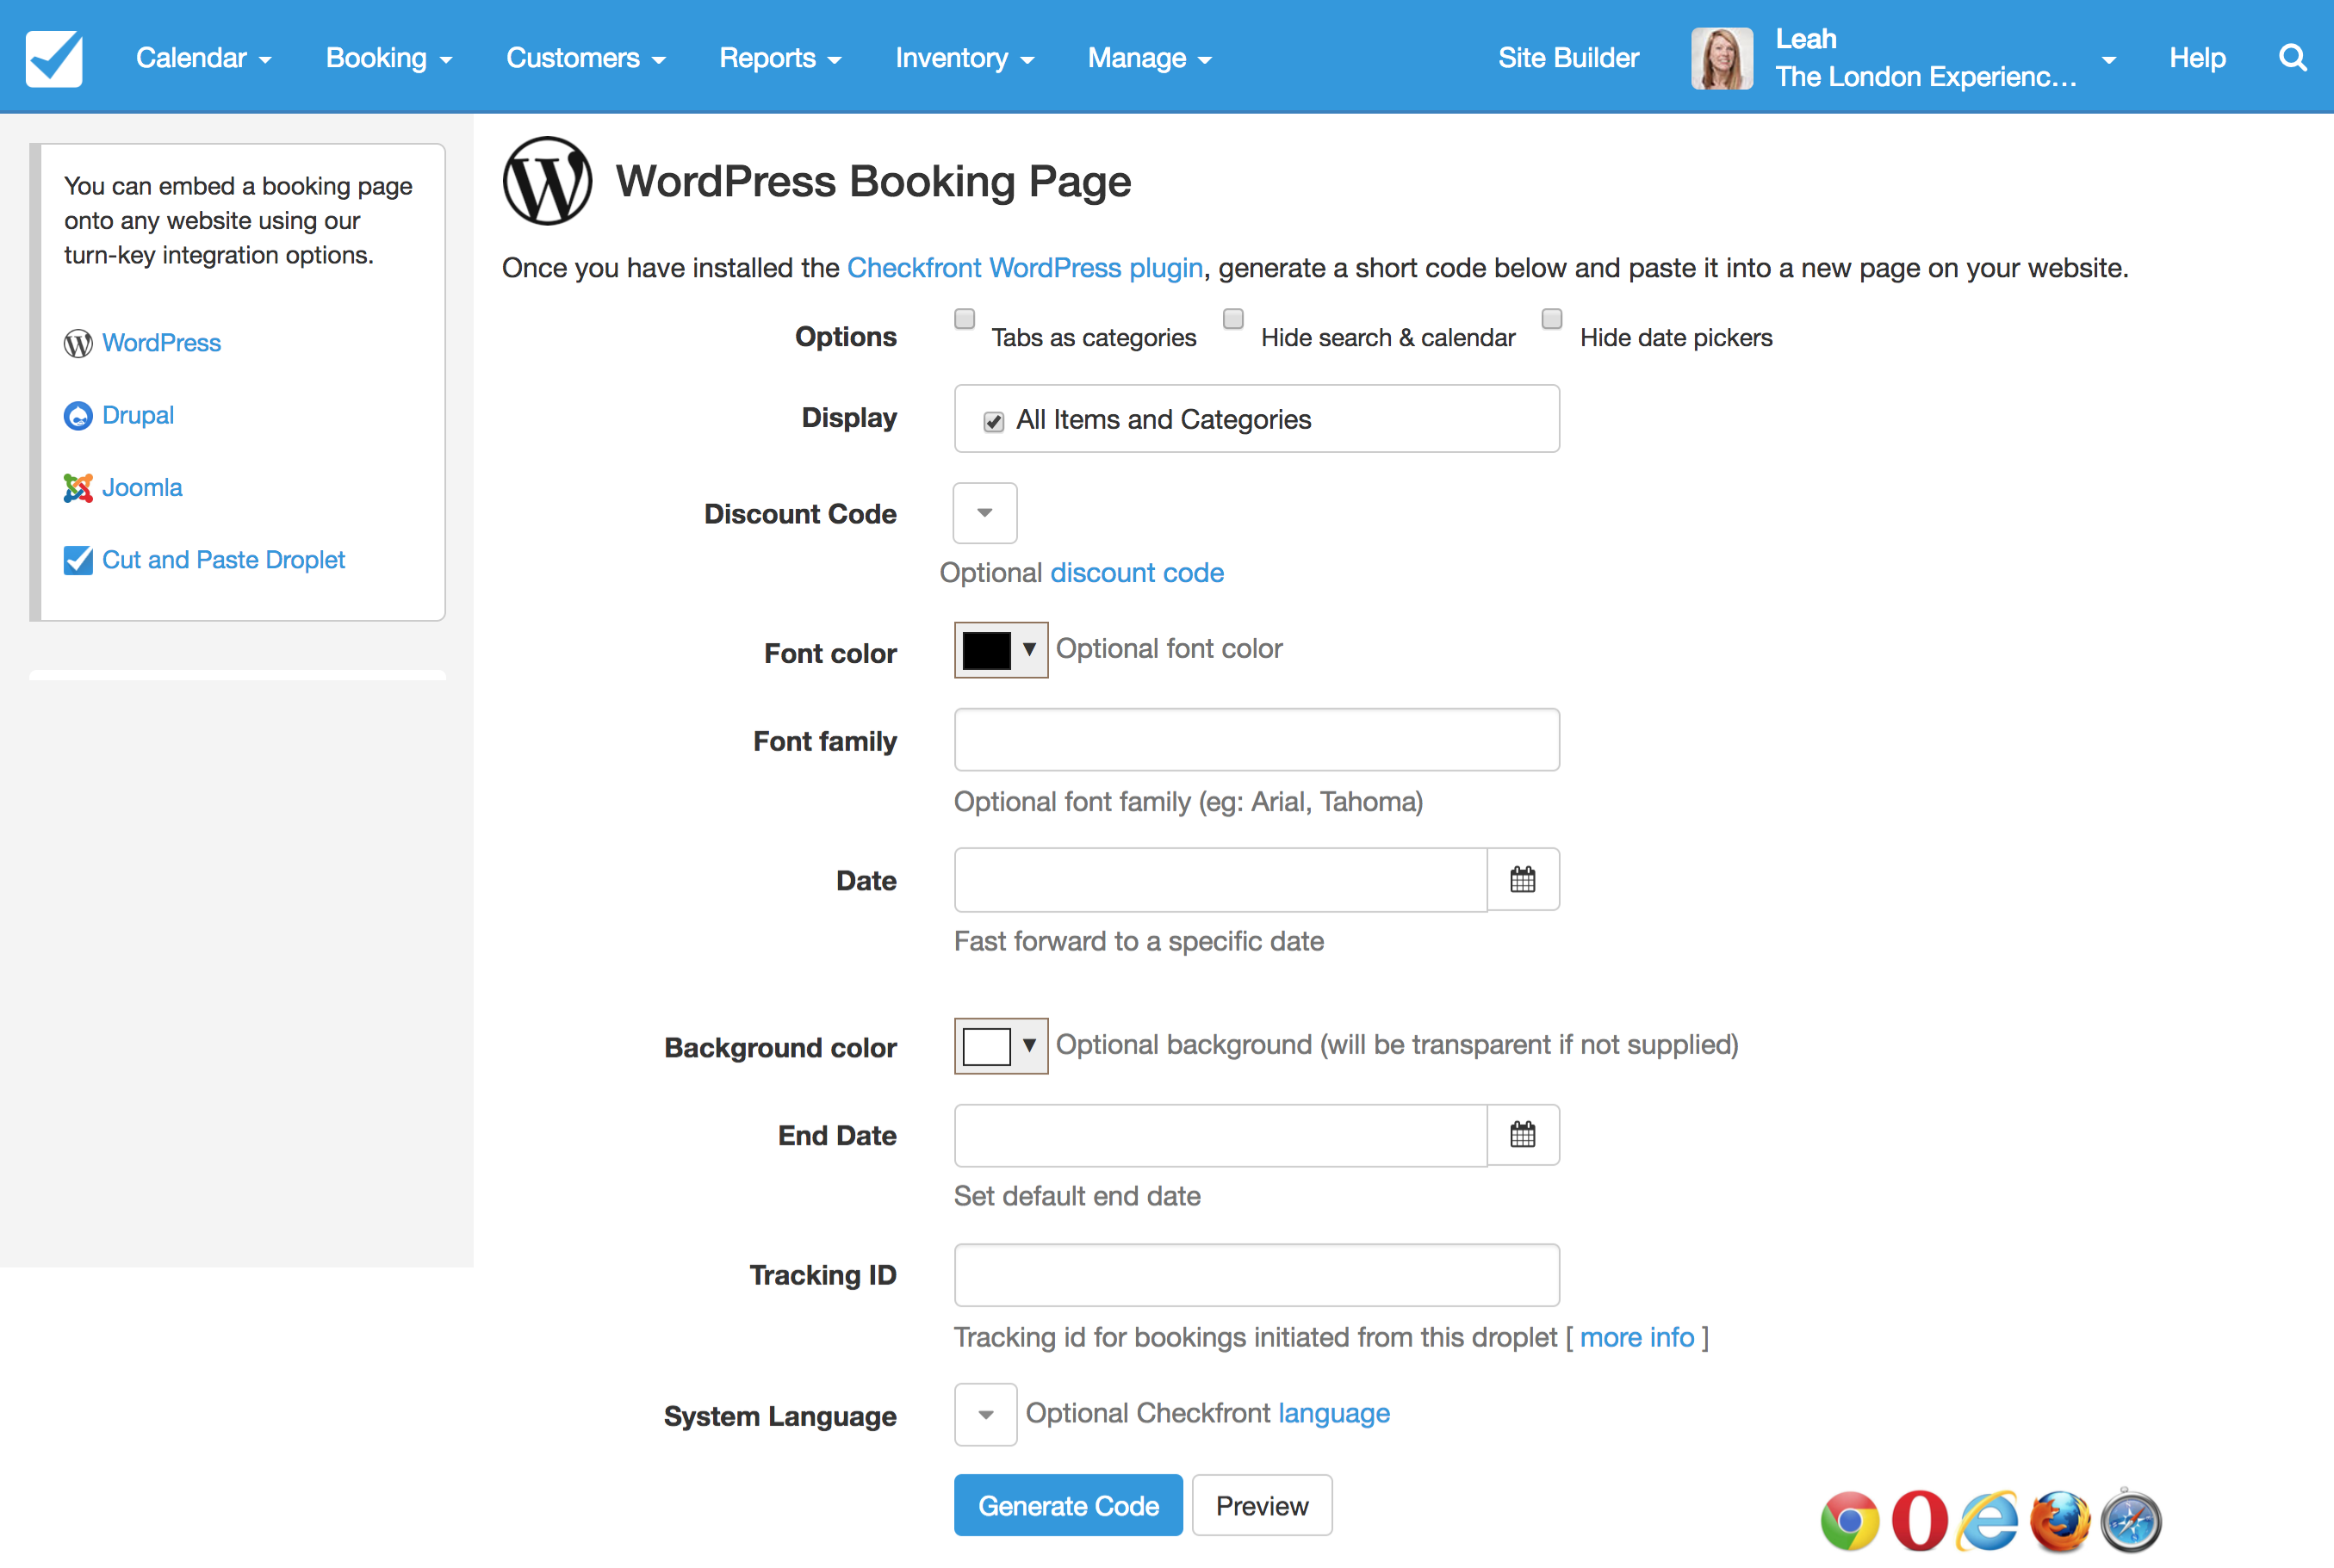The width and height of the screenshot is (2334, 1568).
Task: Click the Drupal icon in sidebar
Action: pos(78,415)
